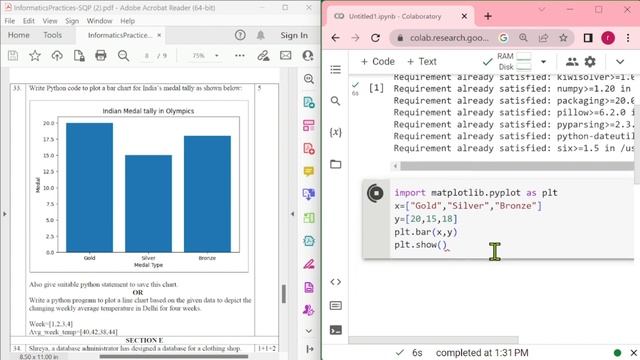Viewport: 640px width, 360px height.
Task: Close the Colaboratory browser tab
Action: coord(464,16)
